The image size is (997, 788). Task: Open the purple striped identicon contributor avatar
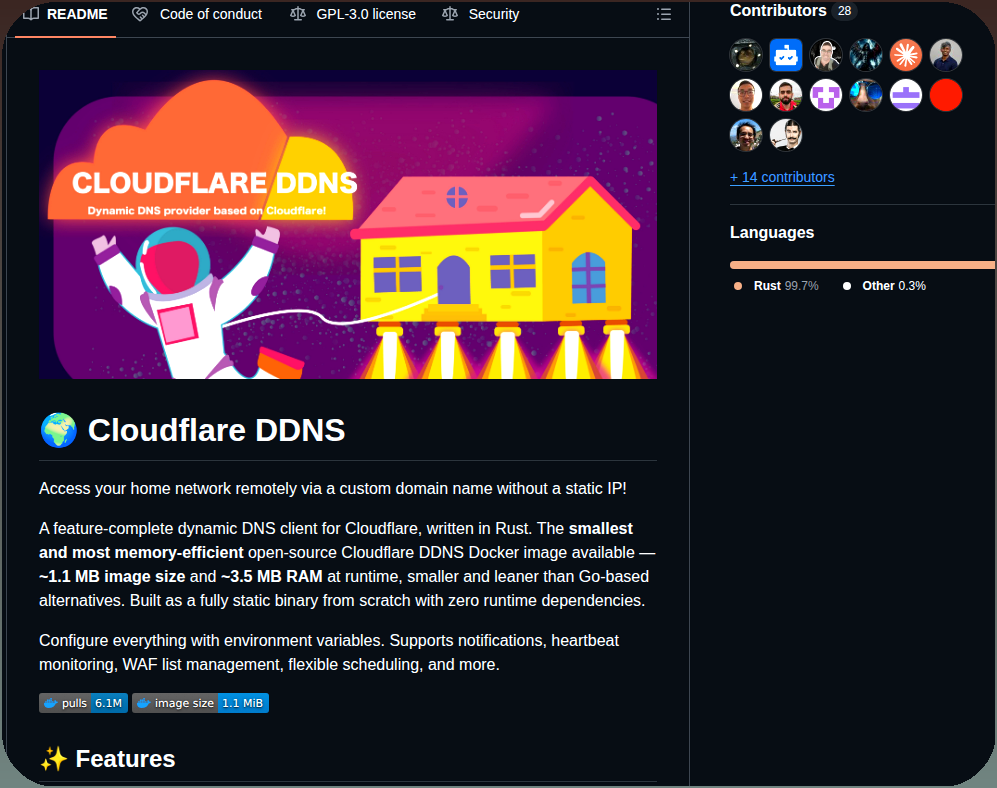(906, 95)
